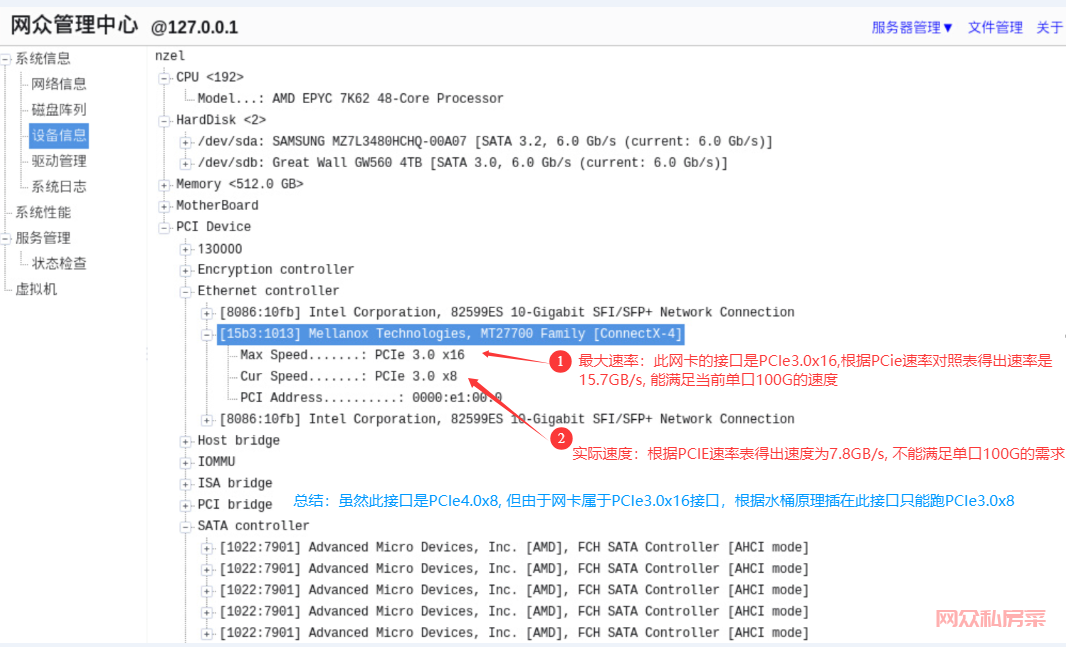
Task: Collapse the 服务管理 sidebar group
Action: tap(6, 238)
